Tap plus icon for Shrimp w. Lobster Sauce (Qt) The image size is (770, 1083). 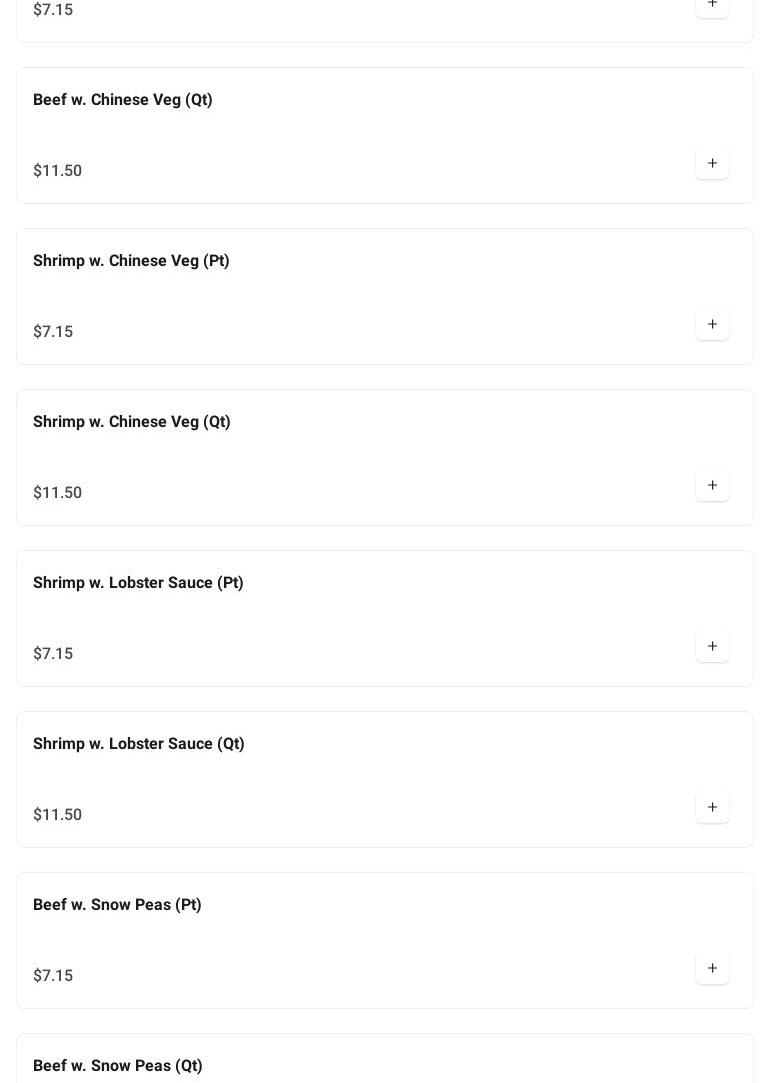pyautogui.click(x=712, y=807)
